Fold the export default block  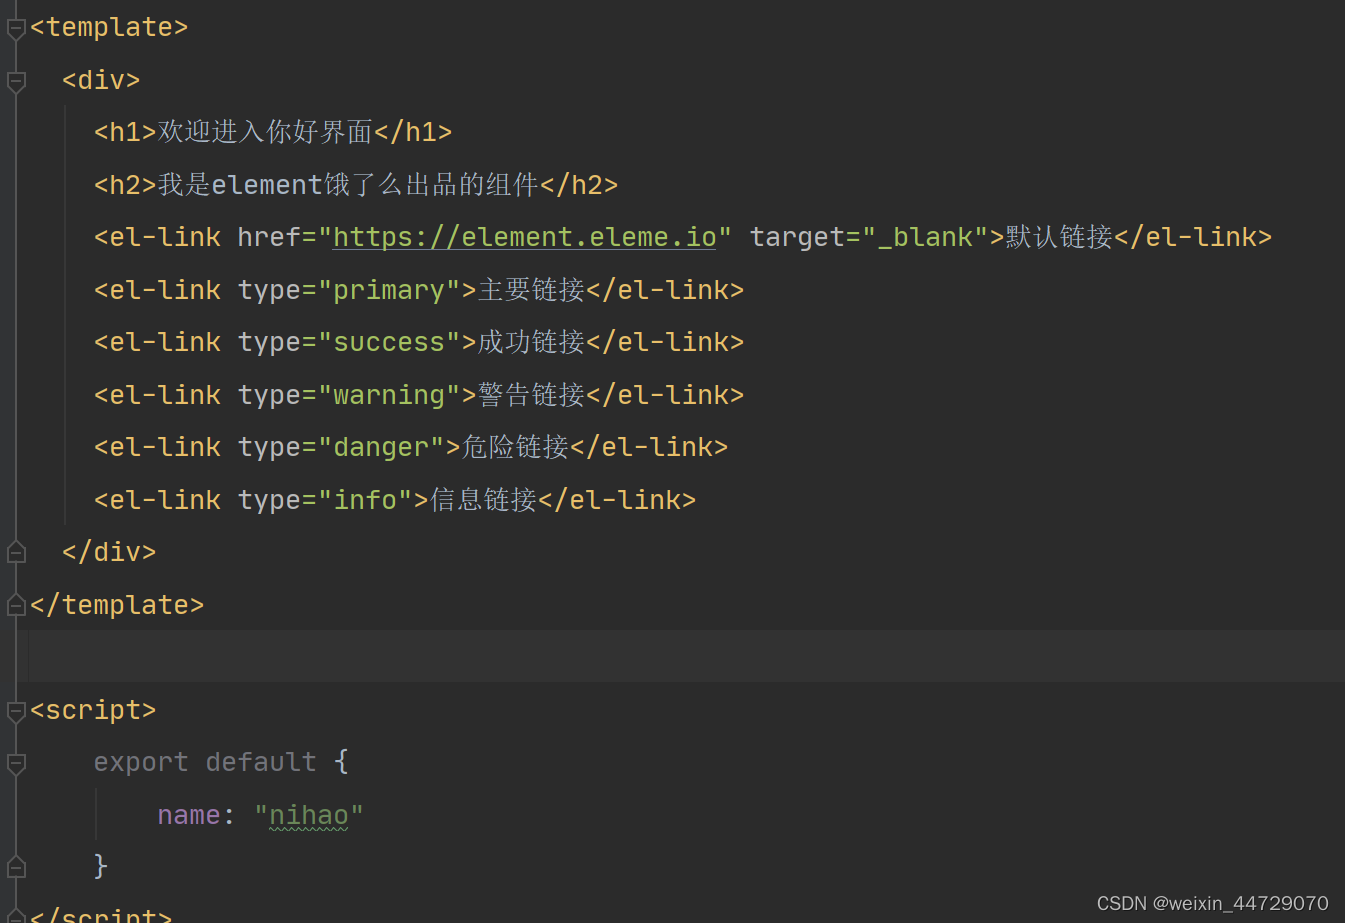click(x=16, y=764)
